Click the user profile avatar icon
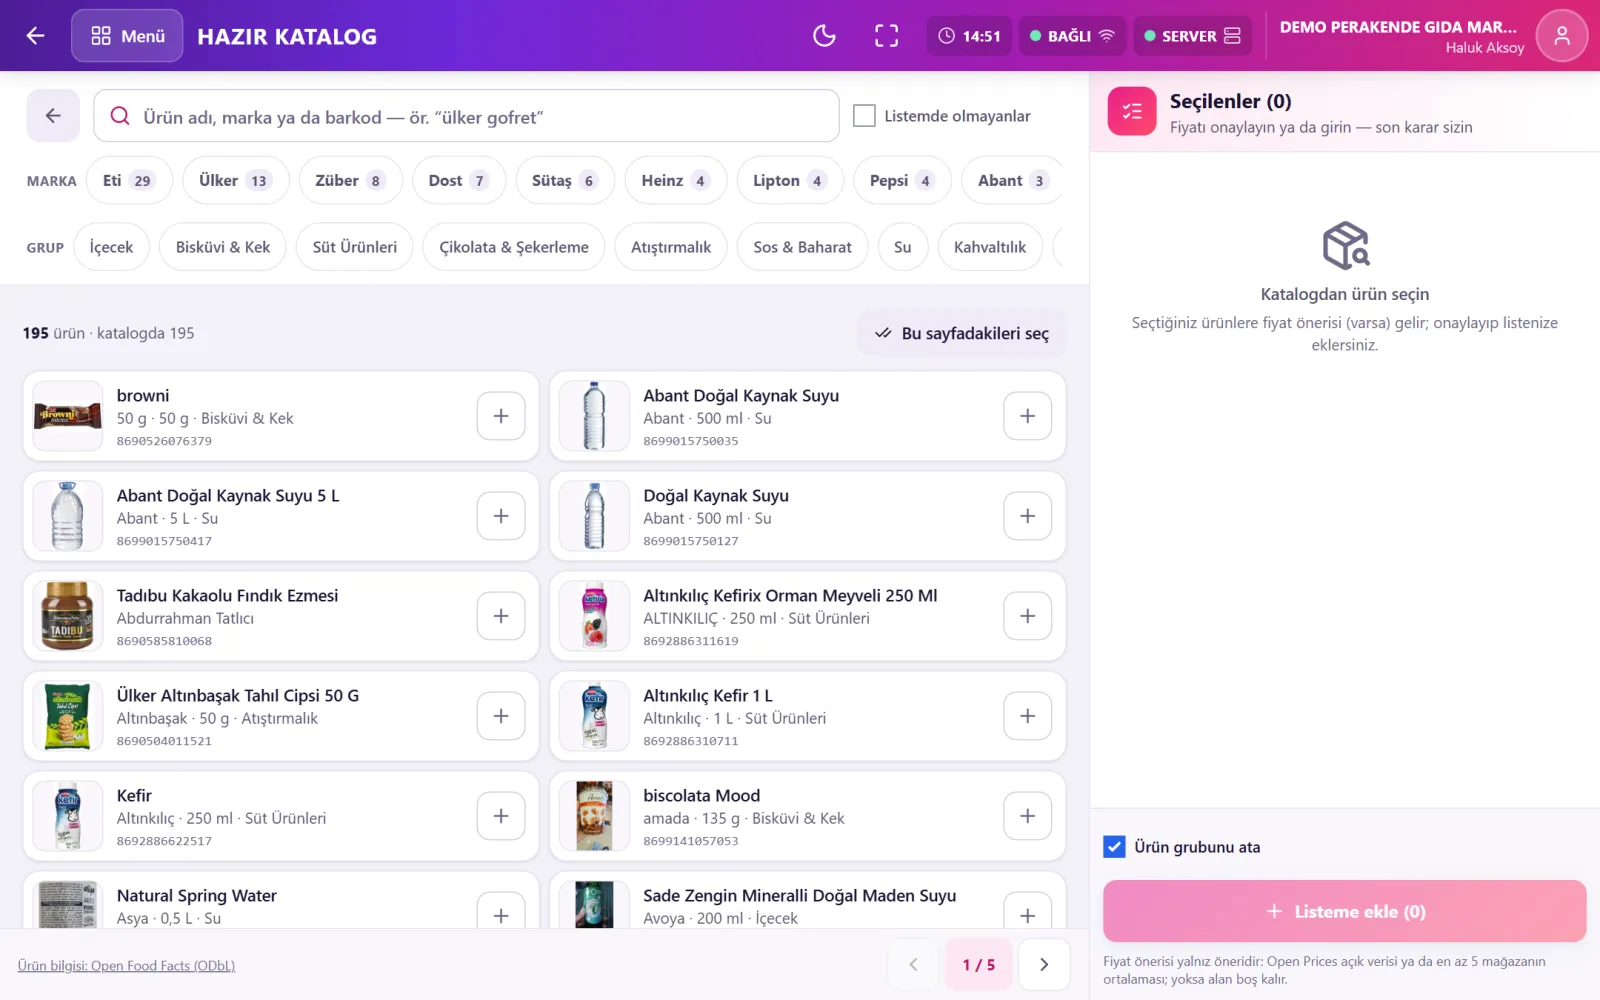1600x1000 pixels. click(1561, 36)
